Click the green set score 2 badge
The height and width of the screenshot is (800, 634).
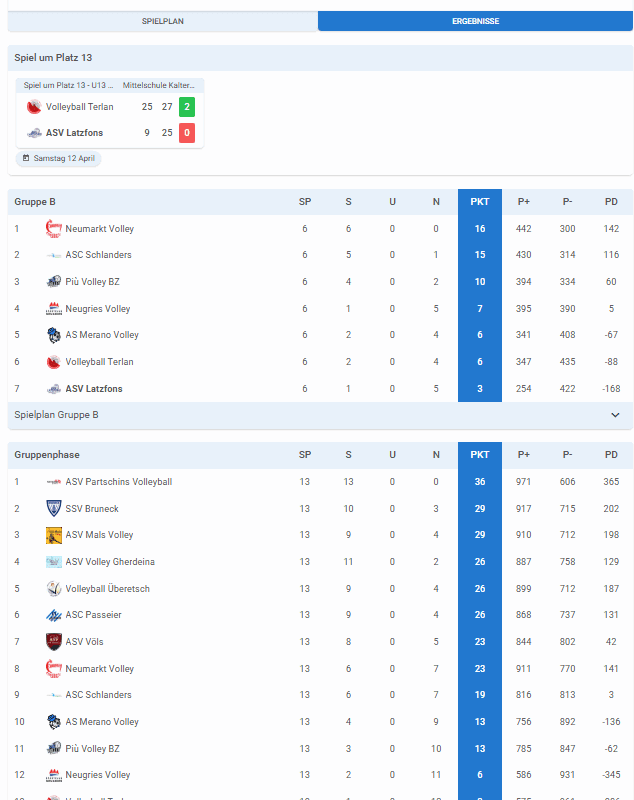coord(187,107)
